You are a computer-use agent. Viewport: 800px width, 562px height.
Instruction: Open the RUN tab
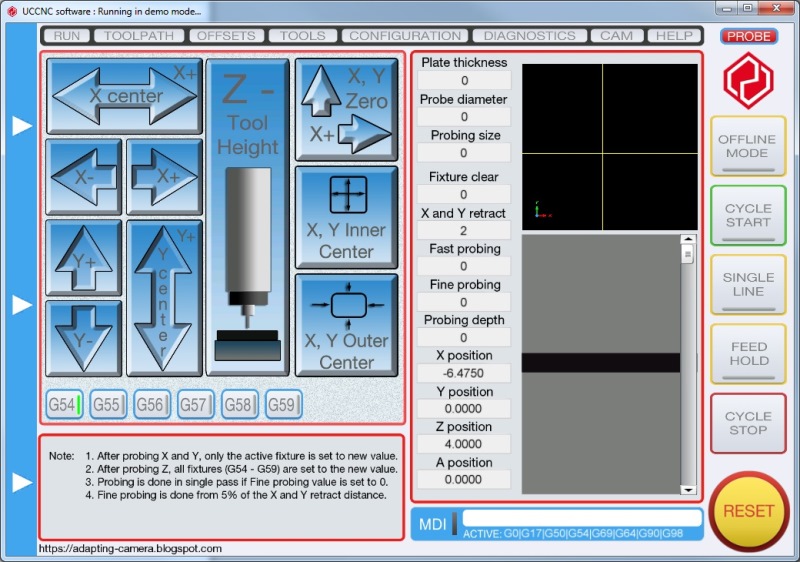[67, 36]
